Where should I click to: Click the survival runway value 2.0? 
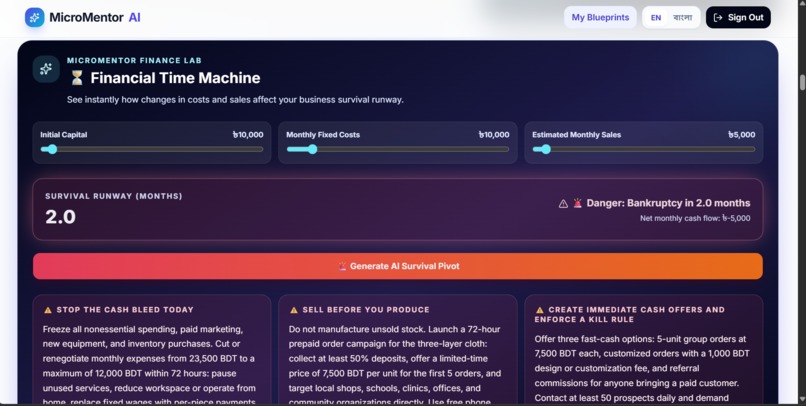coord(60,217)
